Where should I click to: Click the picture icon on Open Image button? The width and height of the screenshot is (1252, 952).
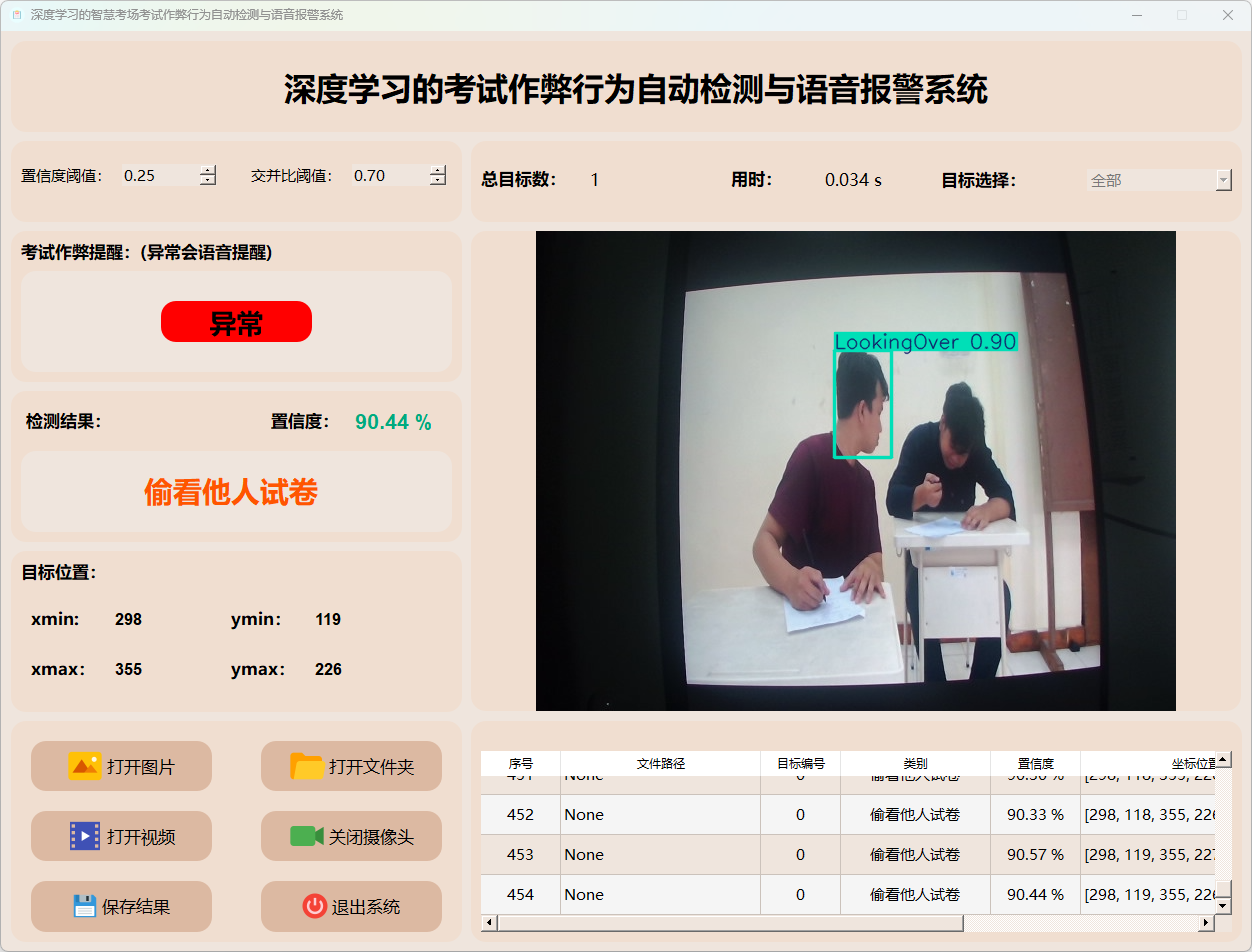click(85, 766)
